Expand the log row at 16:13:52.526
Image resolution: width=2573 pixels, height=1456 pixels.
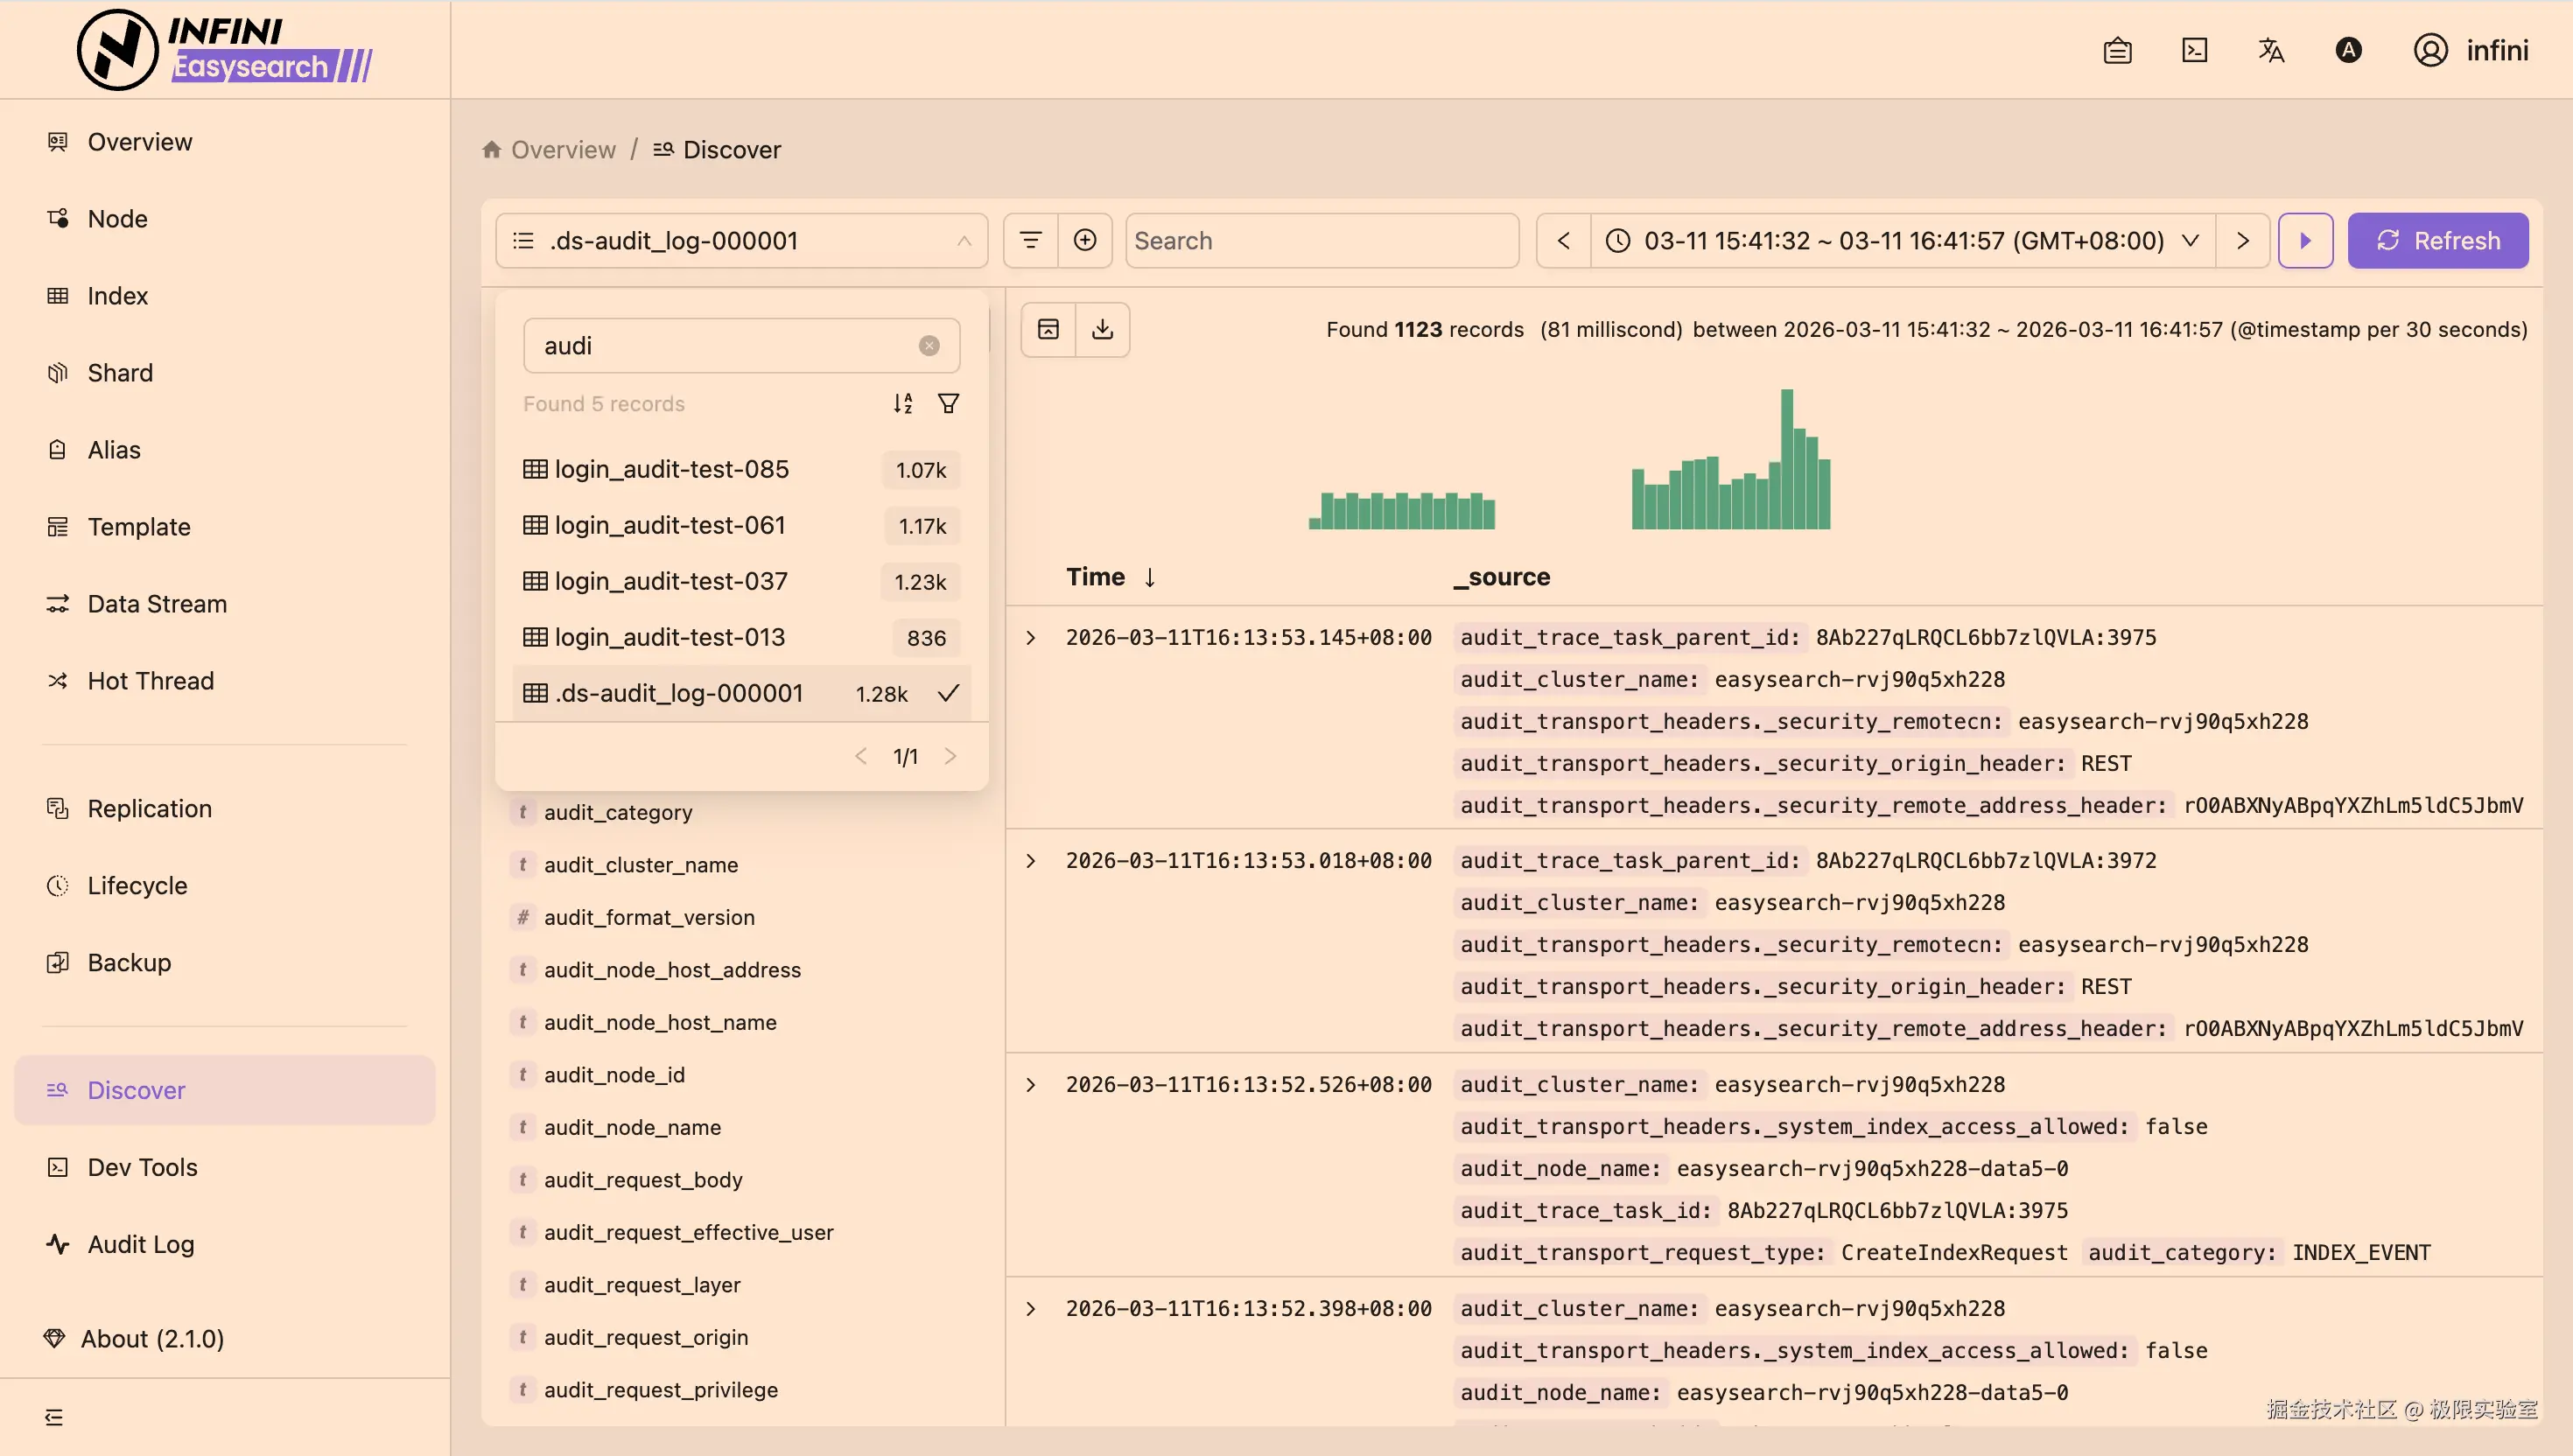coord(1031,1085)
